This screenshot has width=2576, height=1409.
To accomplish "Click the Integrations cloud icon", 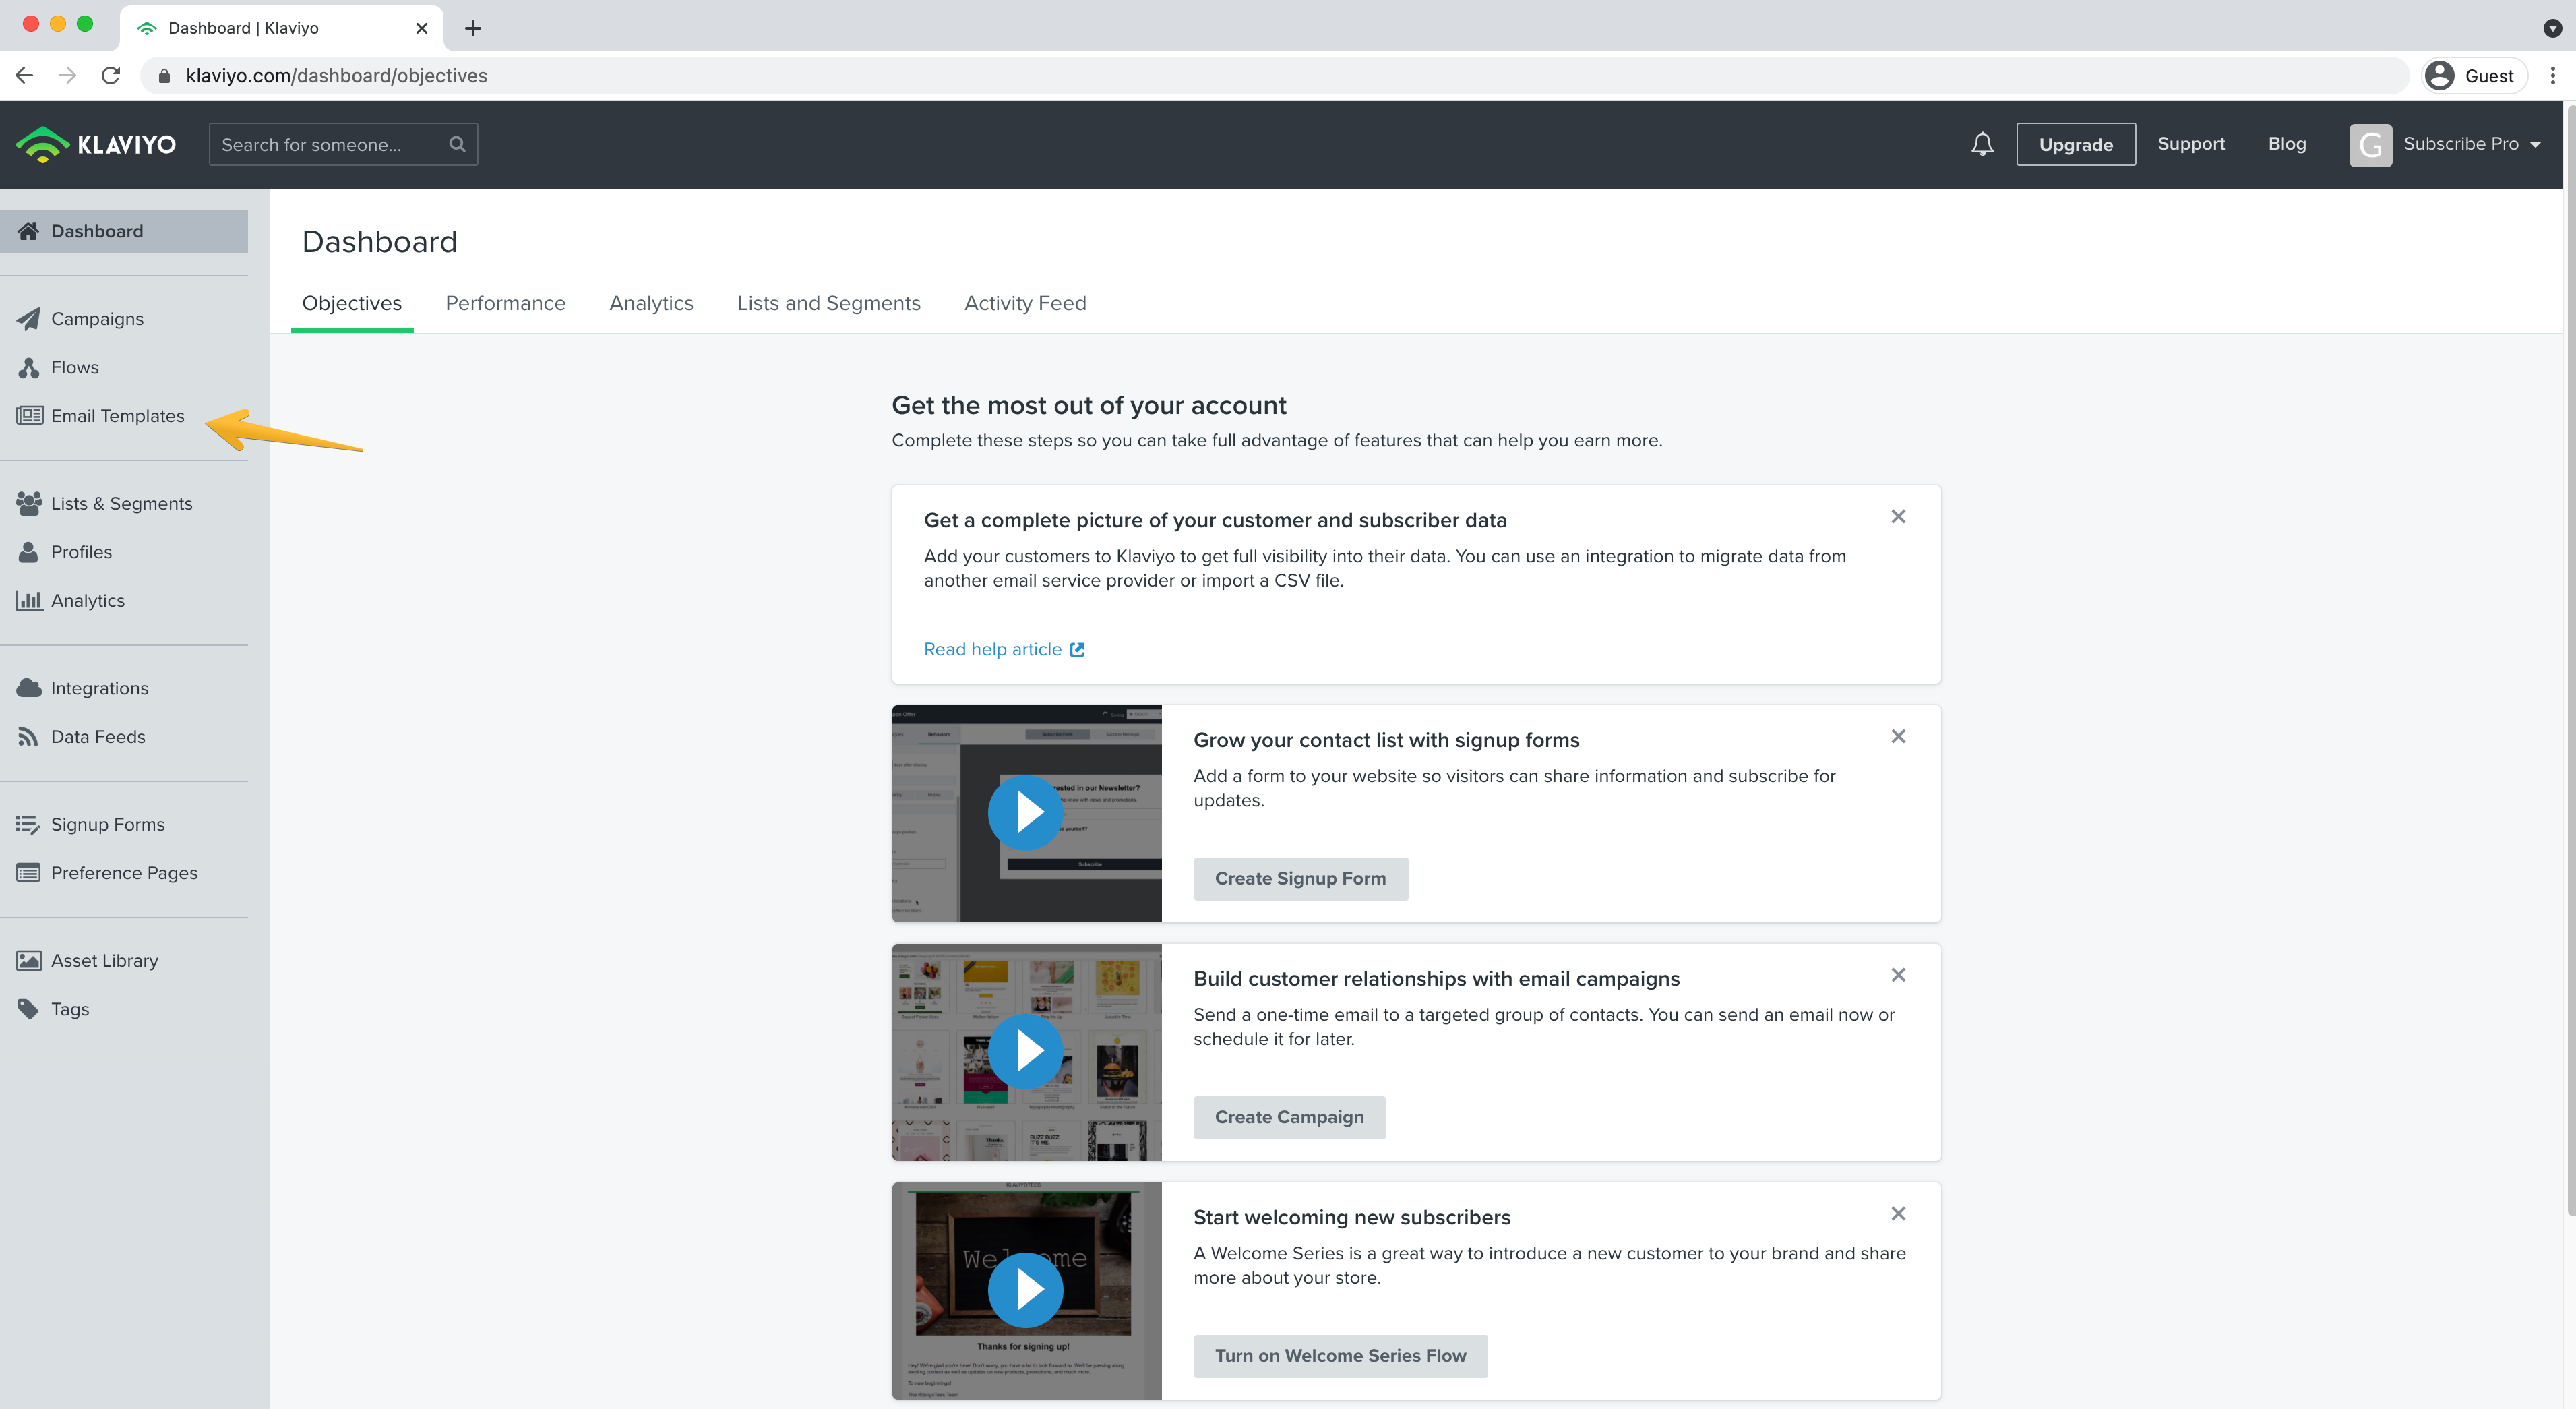I will pyautogui.click(x=29, y=688).
